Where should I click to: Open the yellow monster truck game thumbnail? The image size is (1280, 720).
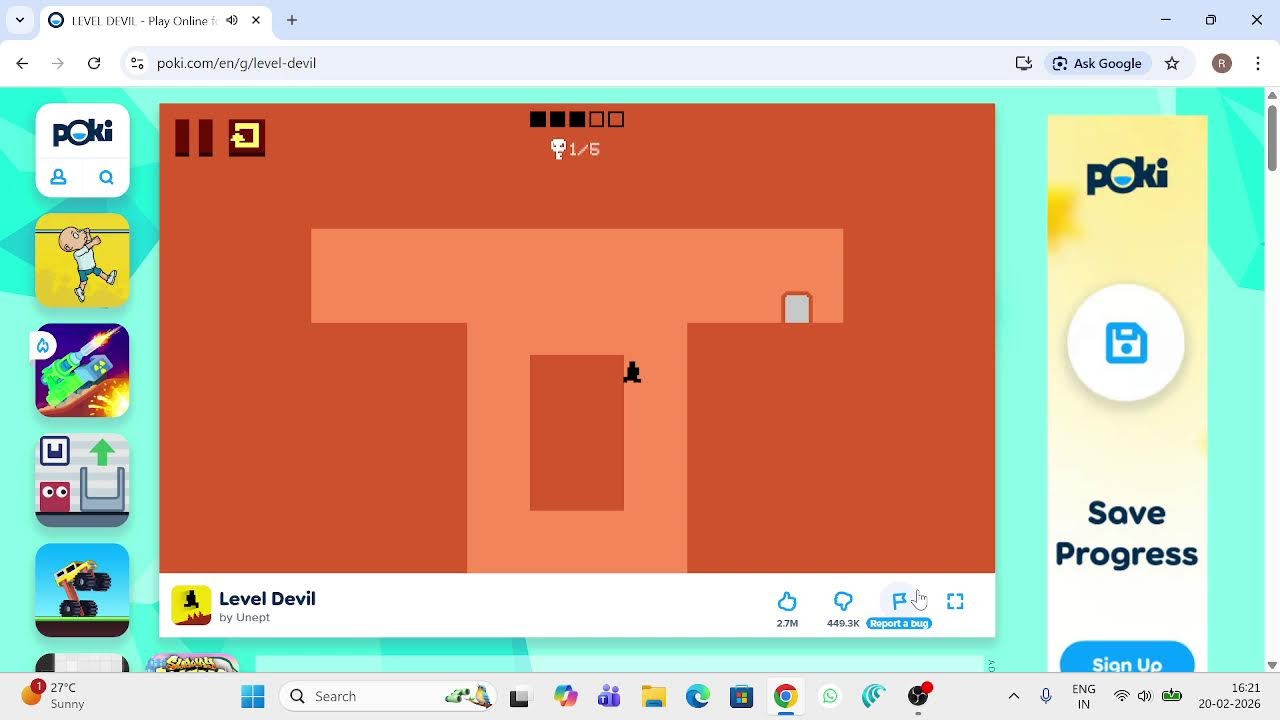click(x=82, y=590)
